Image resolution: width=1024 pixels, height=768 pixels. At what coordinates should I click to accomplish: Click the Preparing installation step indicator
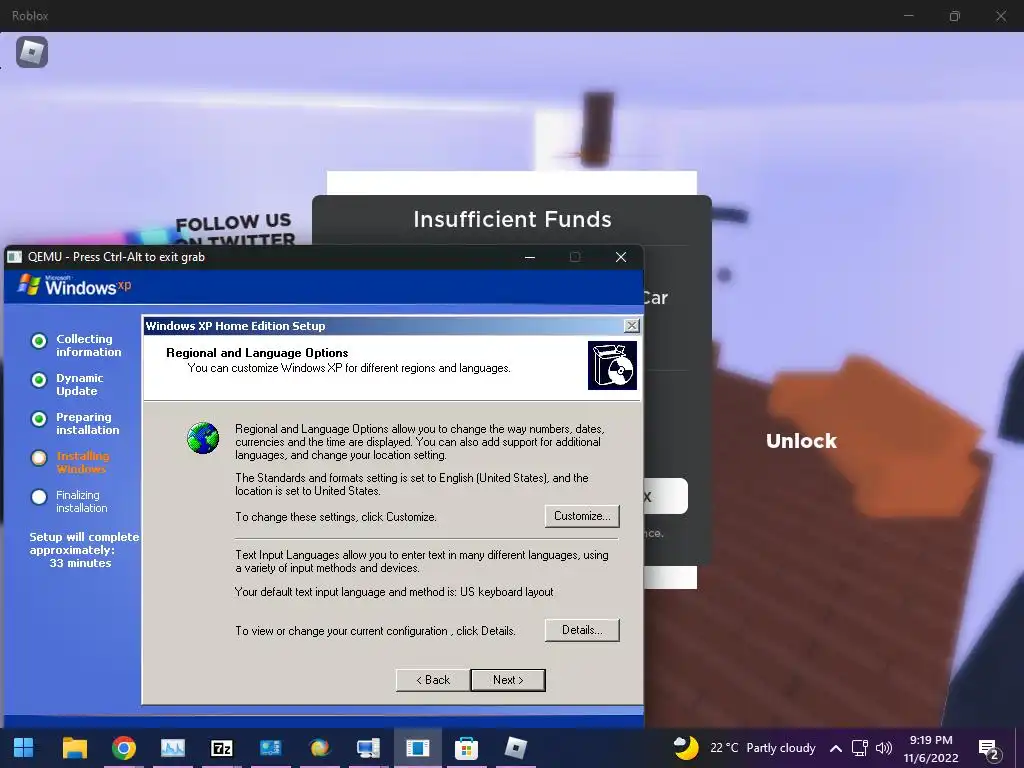tap(39, 419)
